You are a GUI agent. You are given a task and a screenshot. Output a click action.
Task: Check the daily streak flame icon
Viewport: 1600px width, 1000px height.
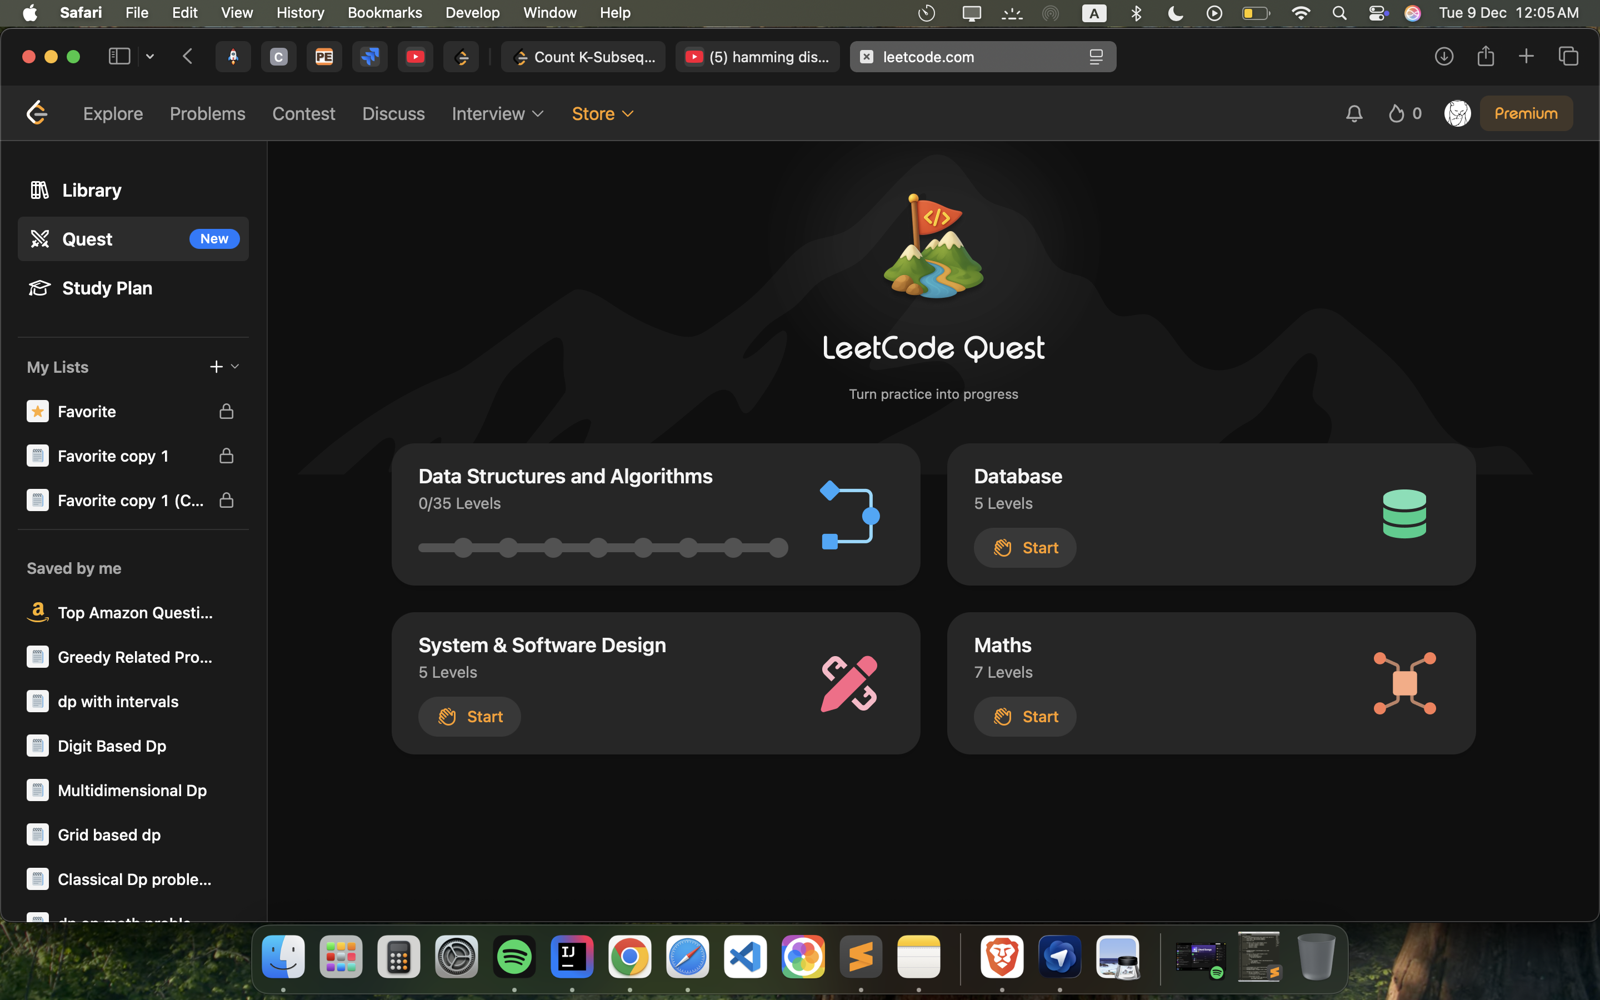pos(1396,113)
